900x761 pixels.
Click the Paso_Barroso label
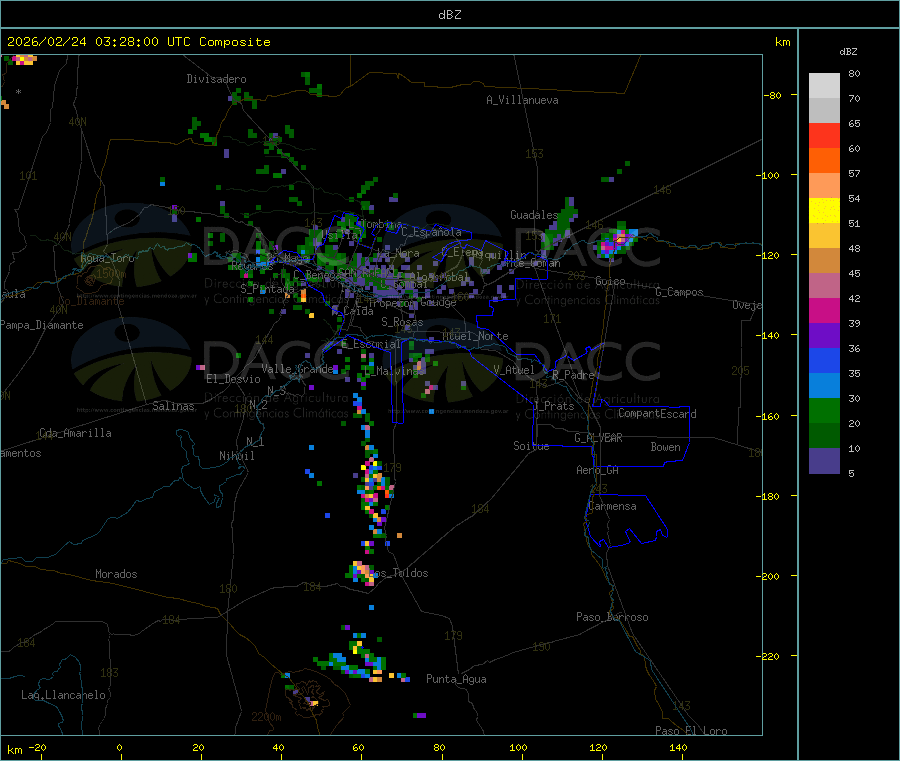pyautogui.click(x=612, y=617)
